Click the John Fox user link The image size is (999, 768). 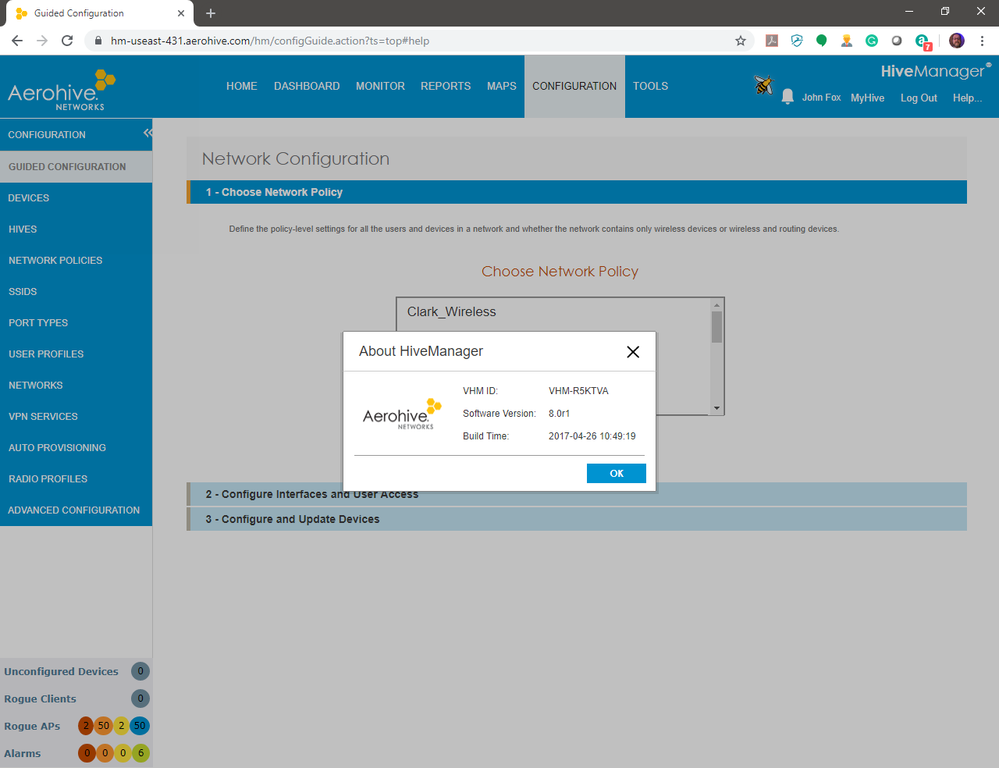pyautogui.click(x=821, y=98)
